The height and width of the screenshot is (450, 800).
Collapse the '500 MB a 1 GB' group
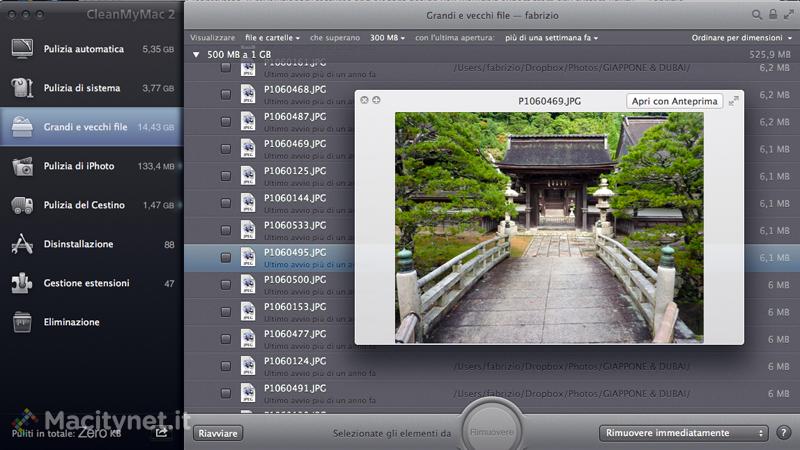[196, 55]
